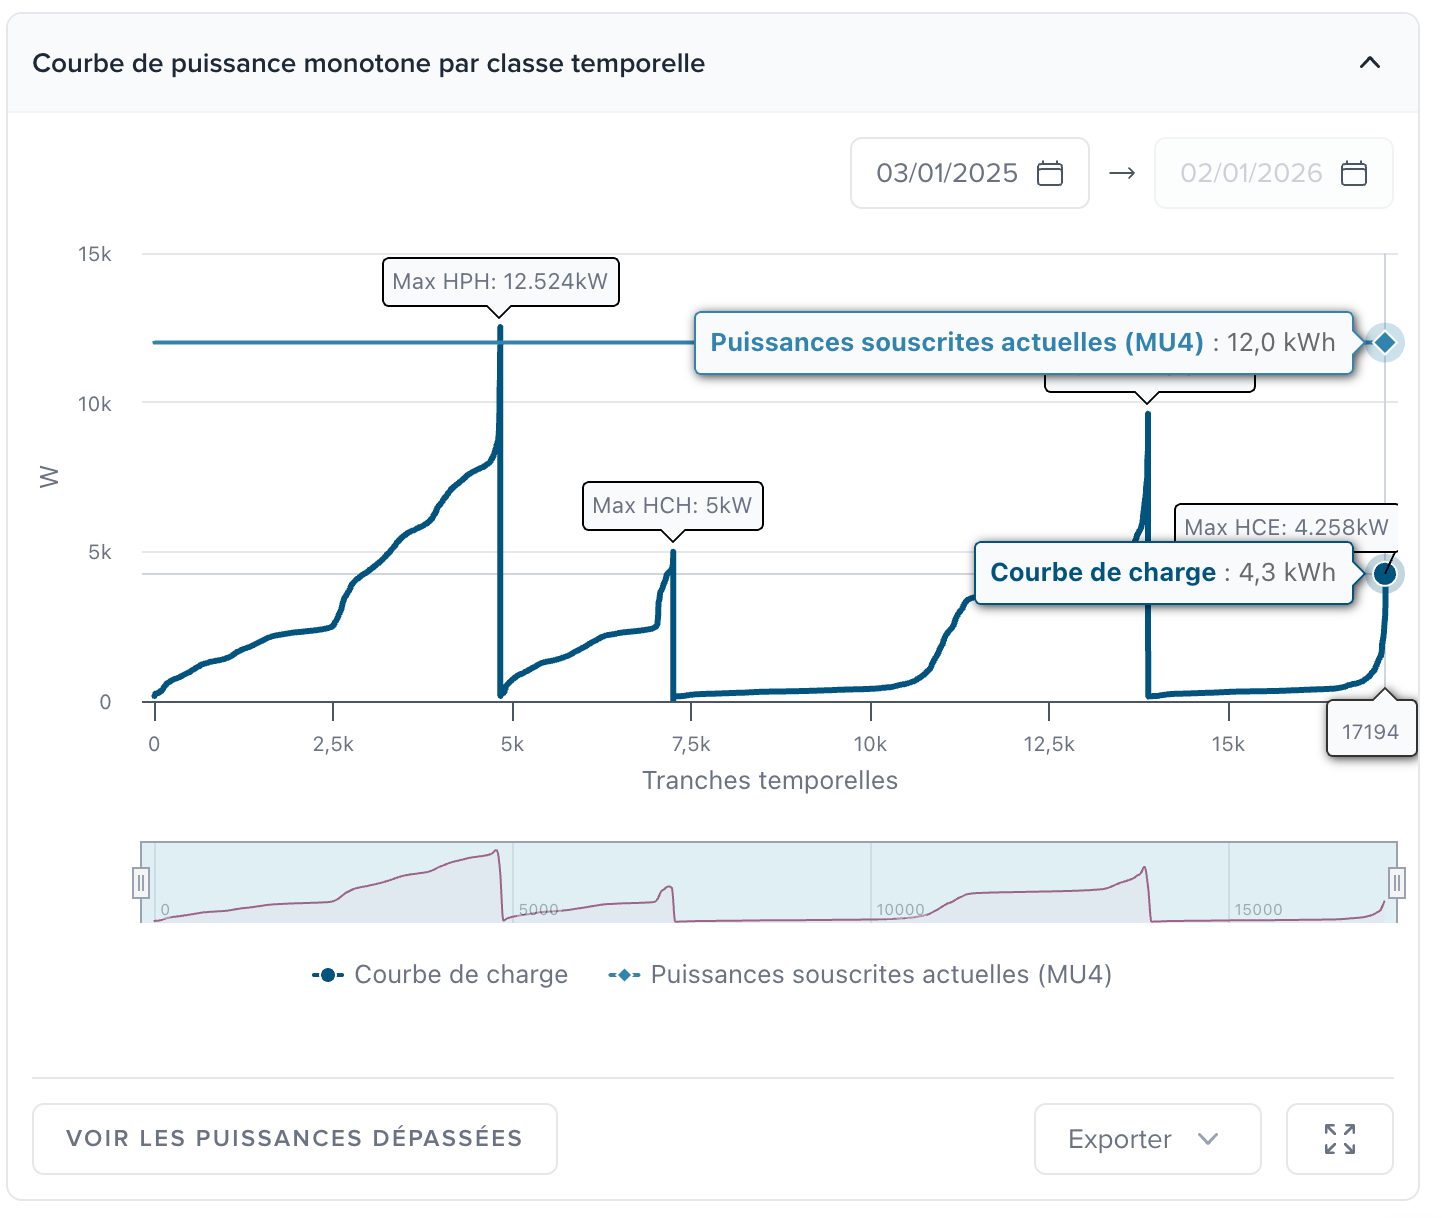Click the Tranches temporelles axis label
This screenshot has width=1442, height=1218.
[771, 780]
